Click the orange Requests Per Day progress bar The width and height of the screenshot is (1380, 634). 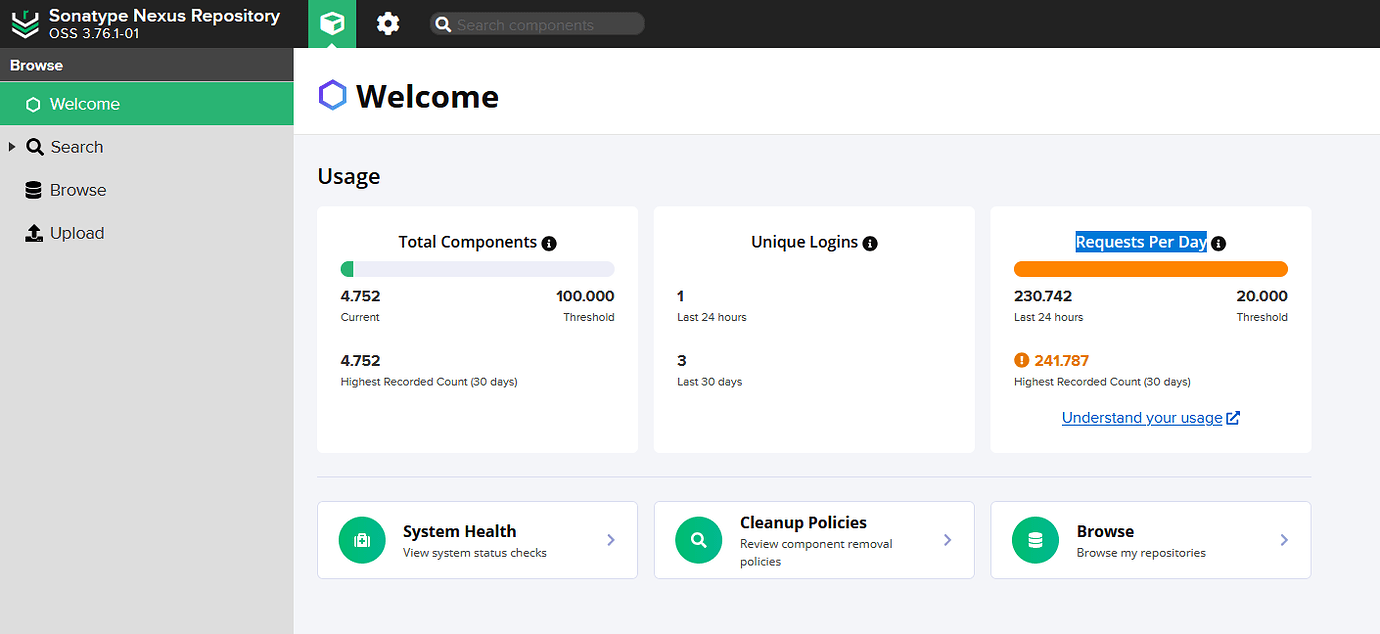[x=1150, y=269]
